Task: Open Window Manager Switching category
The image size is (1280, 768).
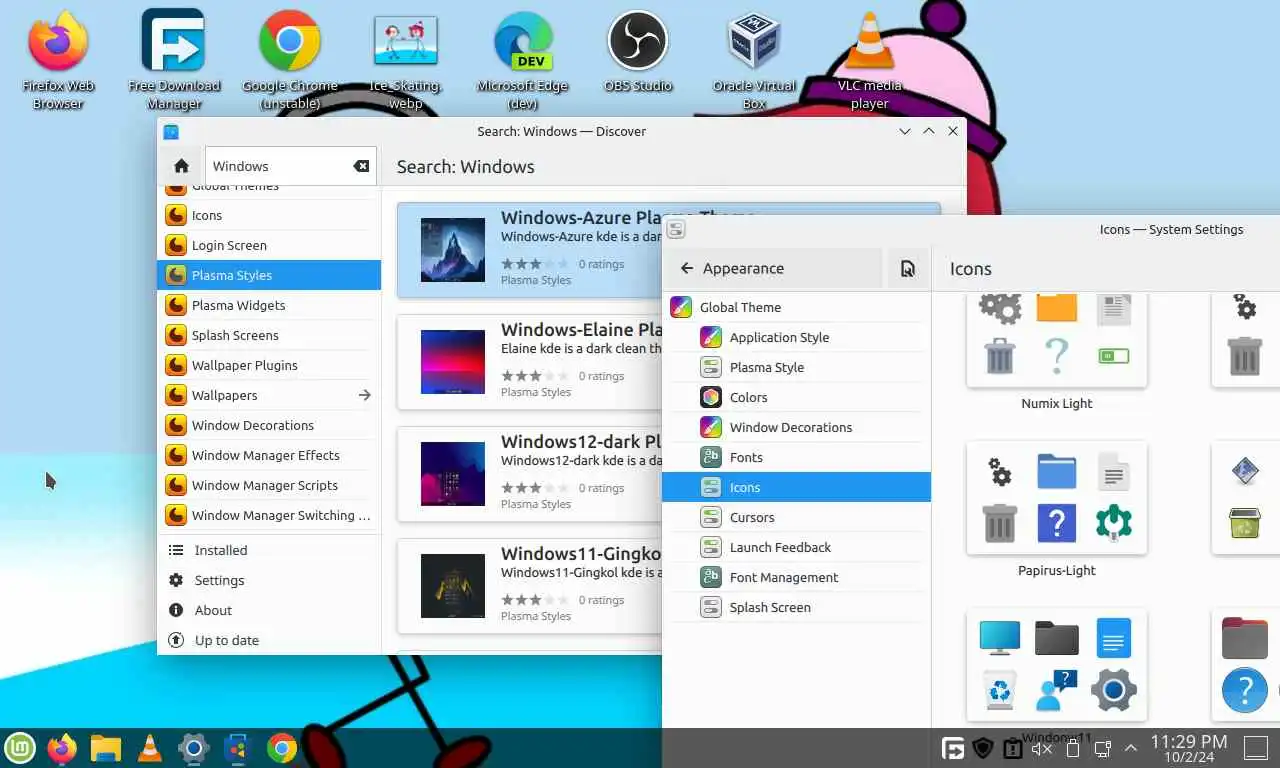Action: coord(269,515)
